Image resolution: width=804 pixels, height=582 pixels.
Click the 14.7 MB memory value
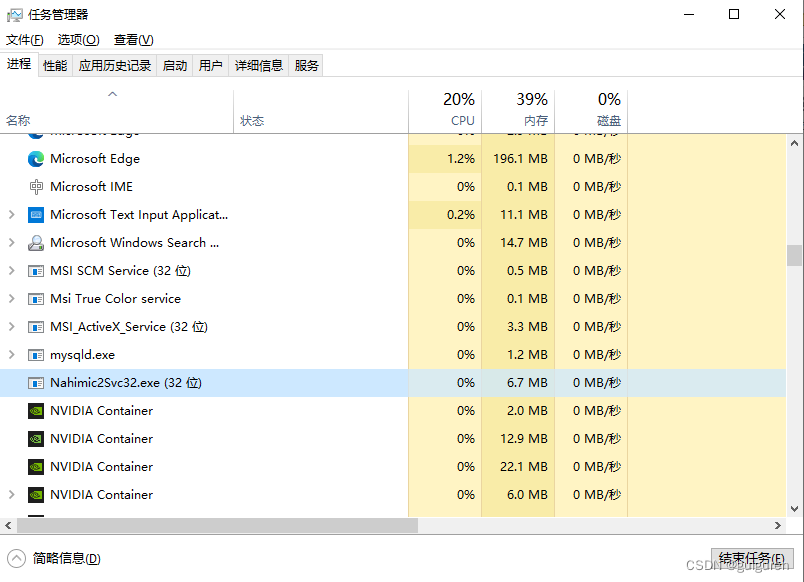click(524, 243)
